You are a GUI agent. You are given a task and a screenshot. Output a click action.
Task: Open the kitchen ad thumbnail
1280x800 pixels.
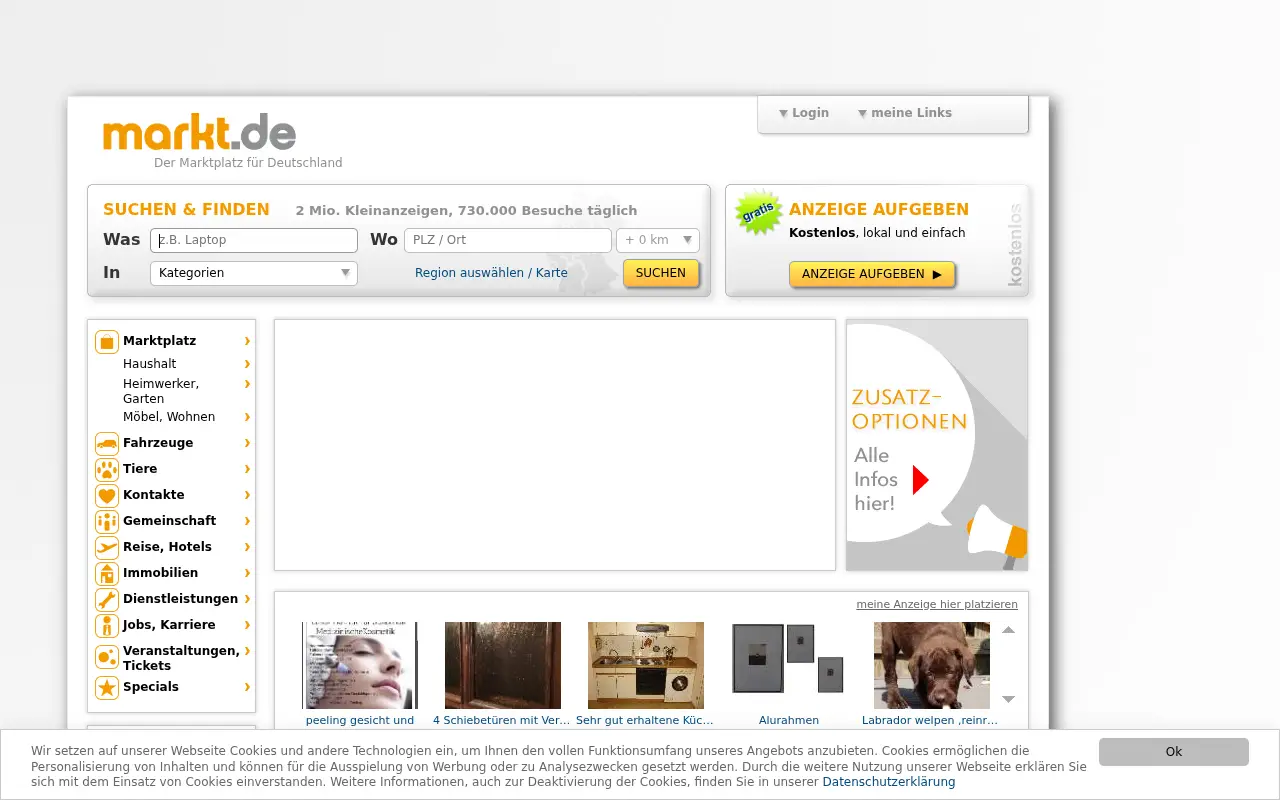point(646,665)
